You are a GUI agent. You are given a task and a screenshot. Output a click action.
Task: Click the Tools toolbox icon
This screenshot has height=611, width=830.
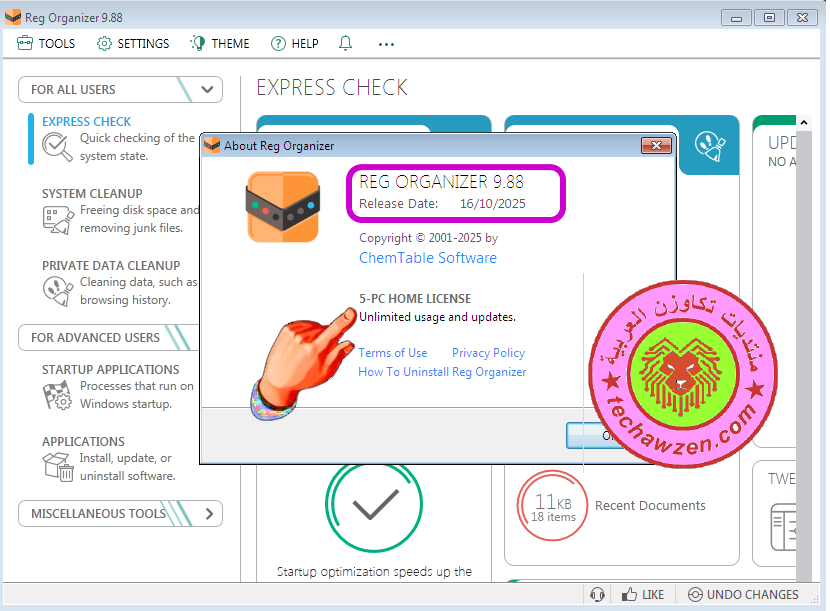coord(25,43)
